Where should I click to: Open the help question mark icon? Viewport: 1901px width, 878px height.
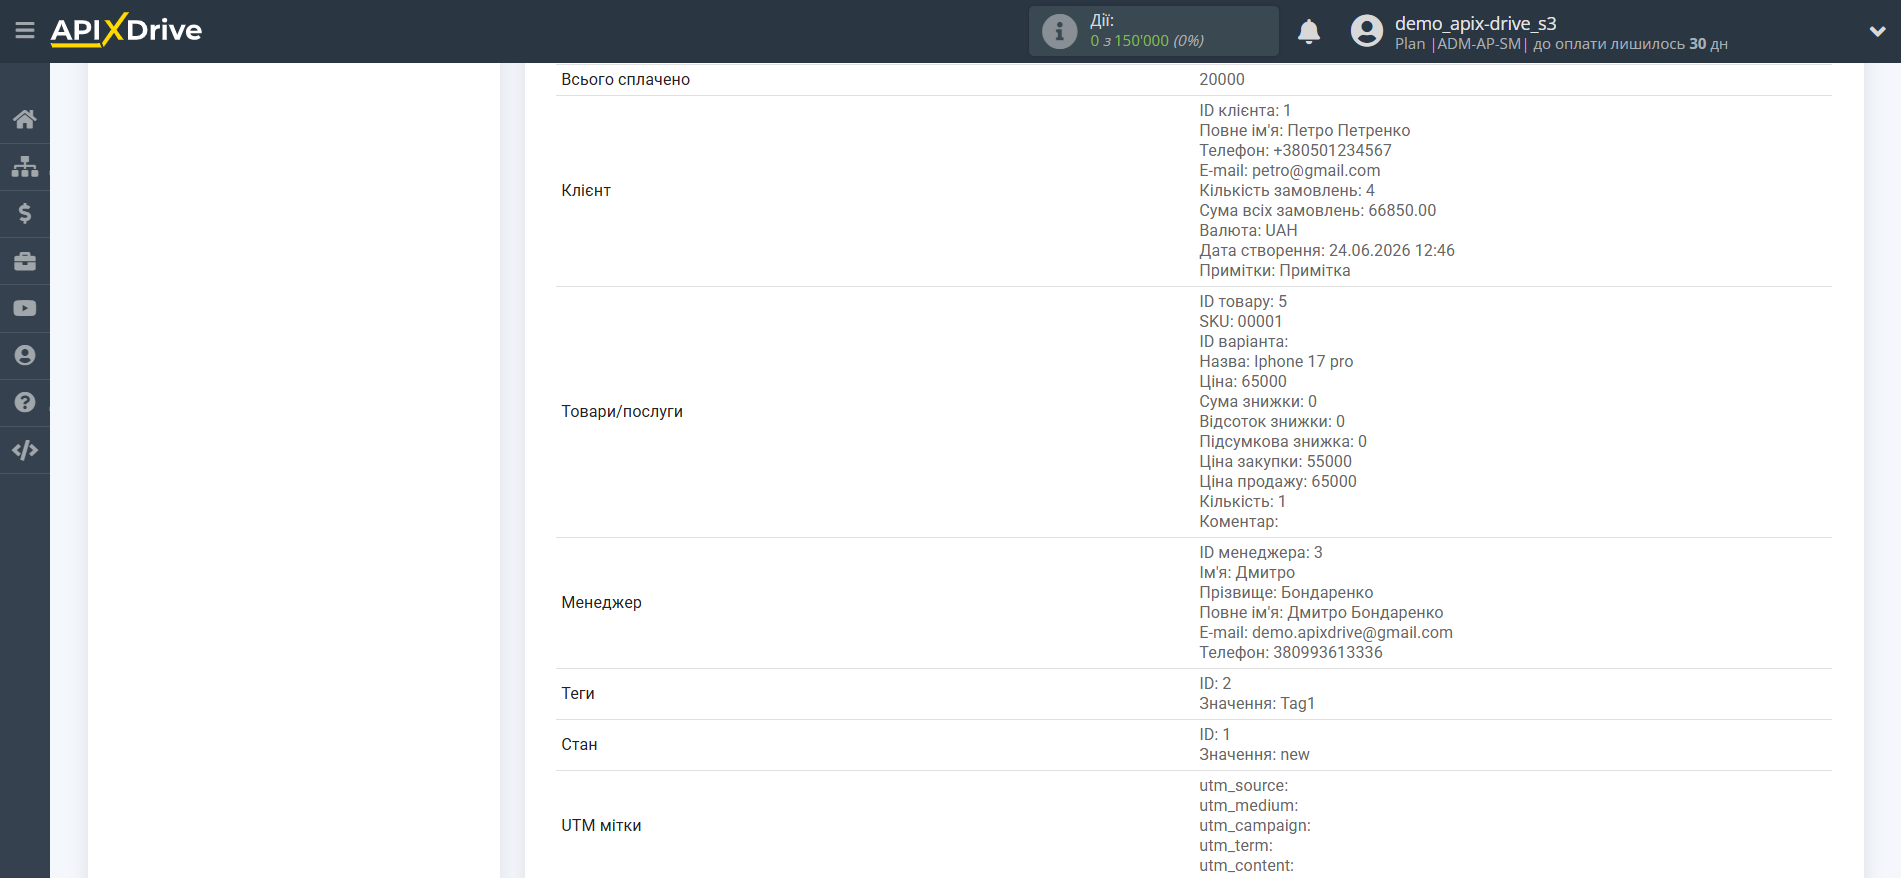click(x=25, y=402)
